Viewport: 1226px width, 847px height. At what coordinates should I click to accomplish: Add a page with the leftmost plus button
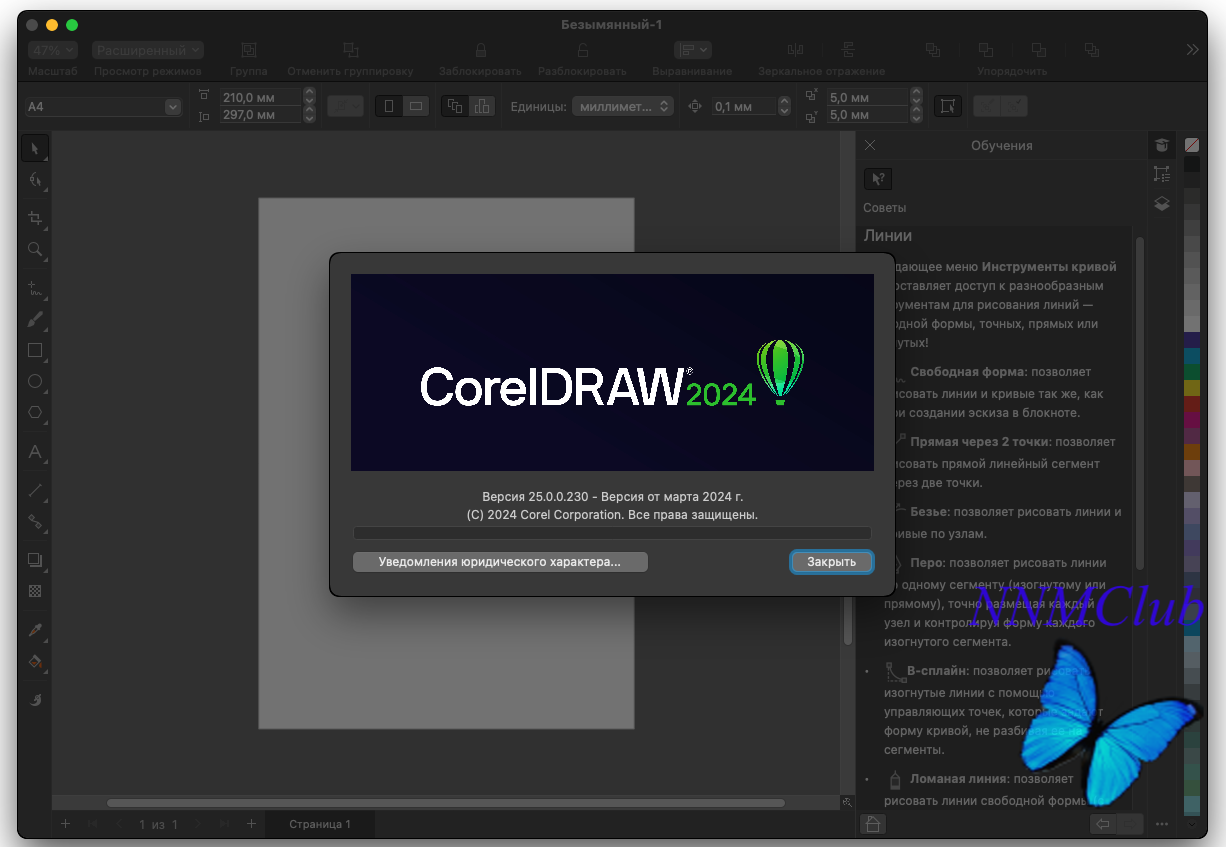point(65,824)
